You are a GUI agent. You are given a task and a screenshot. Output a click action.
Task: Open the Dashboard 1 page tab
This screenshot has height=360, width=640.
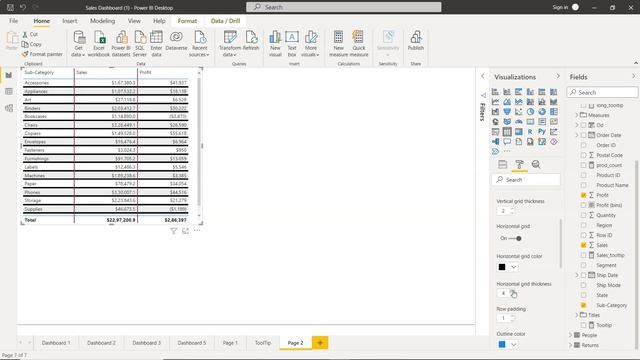pos(56,343)
